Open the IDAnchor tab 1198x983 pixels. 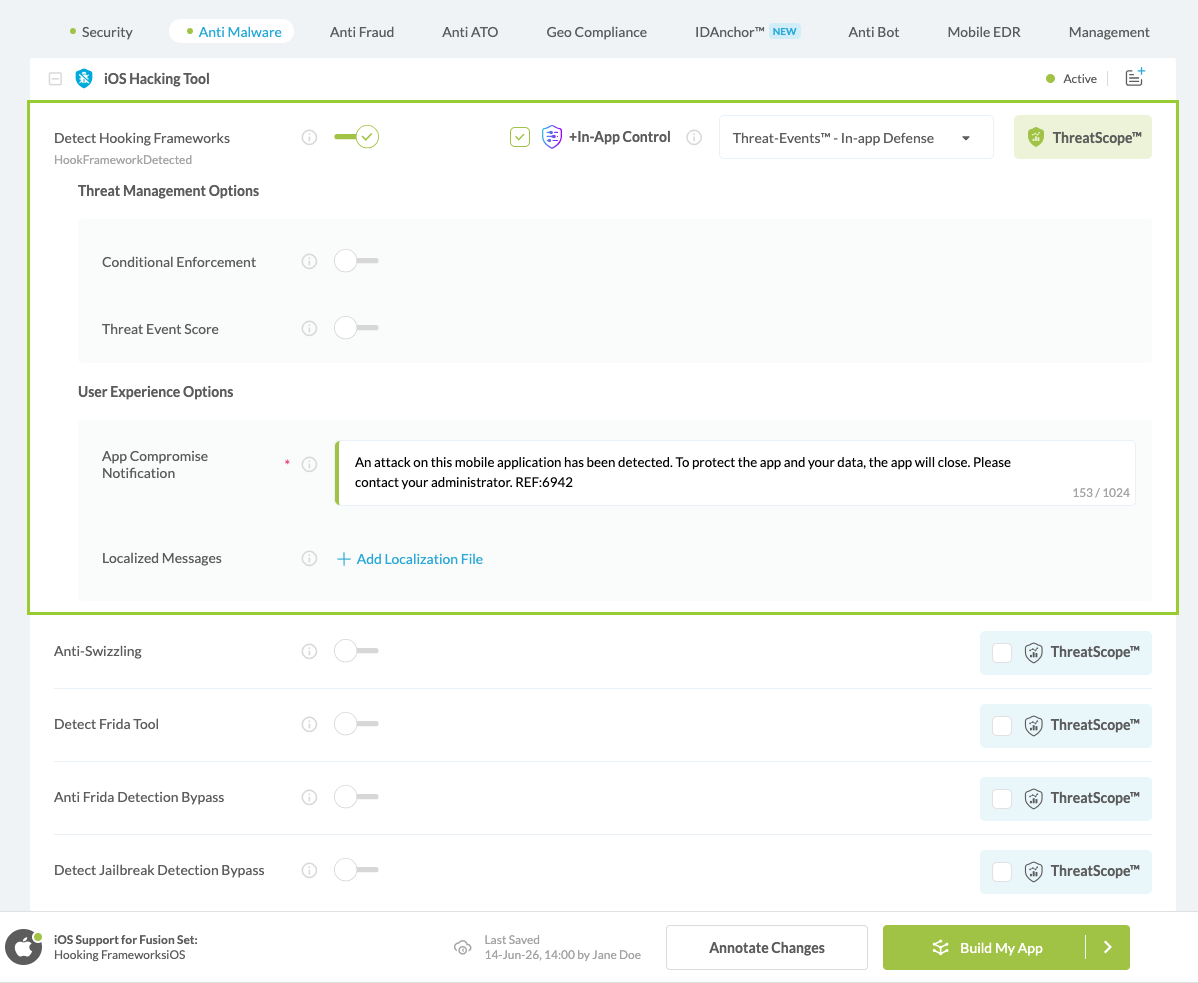coord(746,32)
